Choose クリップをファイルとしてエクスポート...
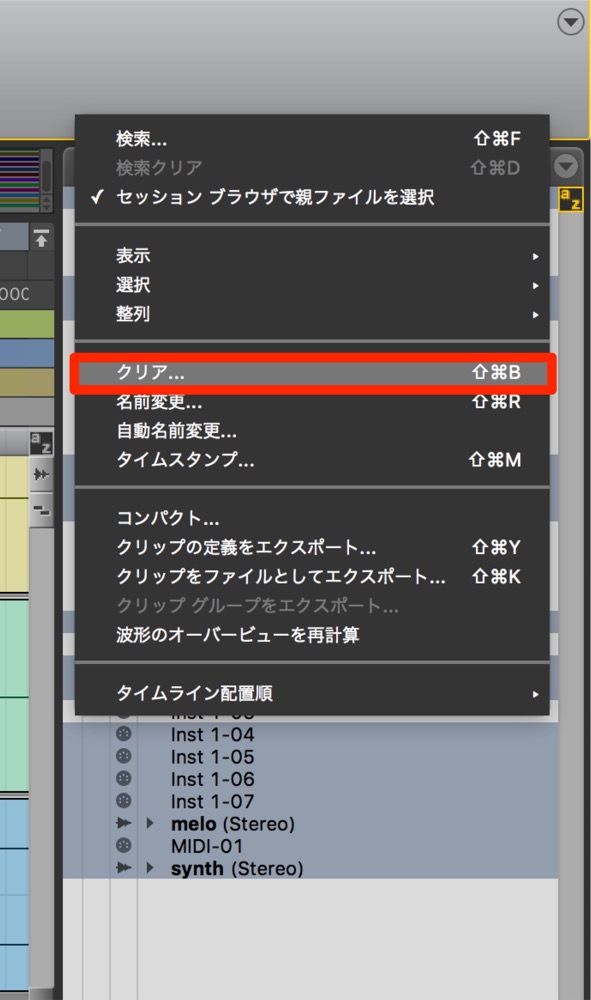 (x=312, y=577)
